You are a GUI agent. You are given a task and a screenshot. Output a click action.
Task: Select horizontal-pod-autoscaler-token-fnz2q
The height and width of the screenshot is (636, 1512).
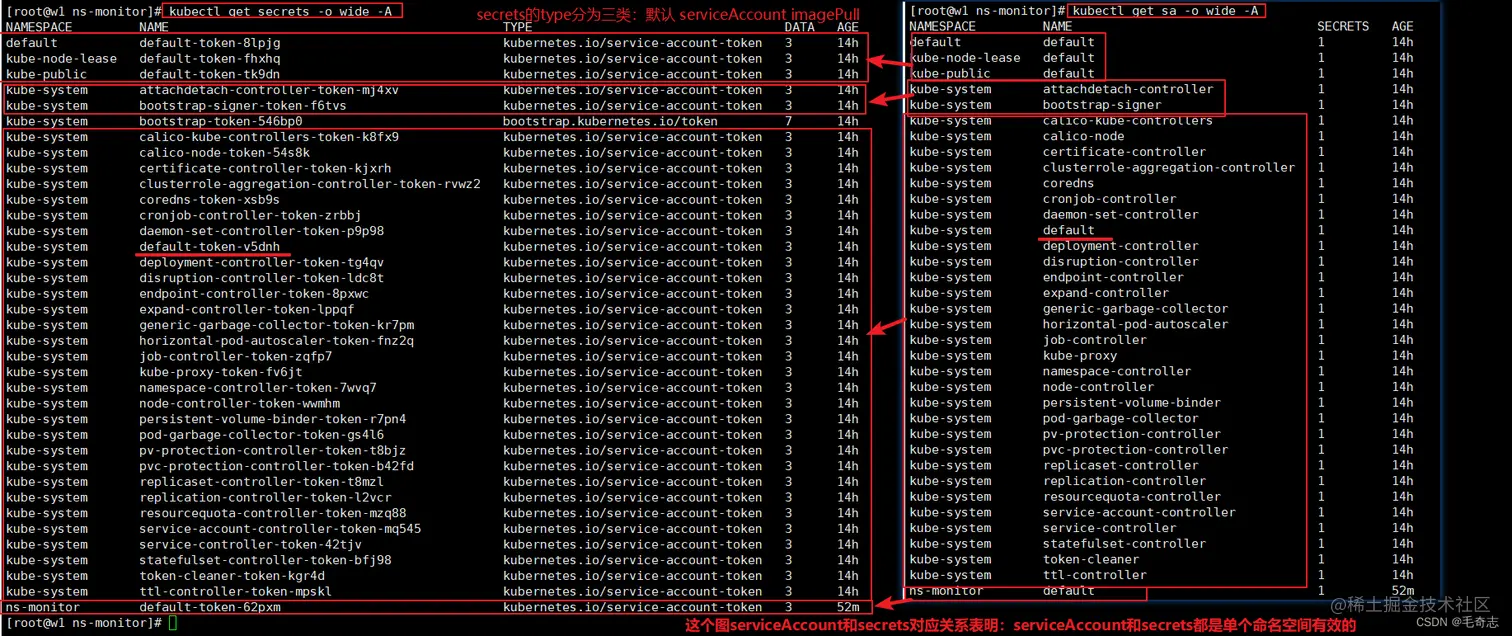[x=277, y=341]
